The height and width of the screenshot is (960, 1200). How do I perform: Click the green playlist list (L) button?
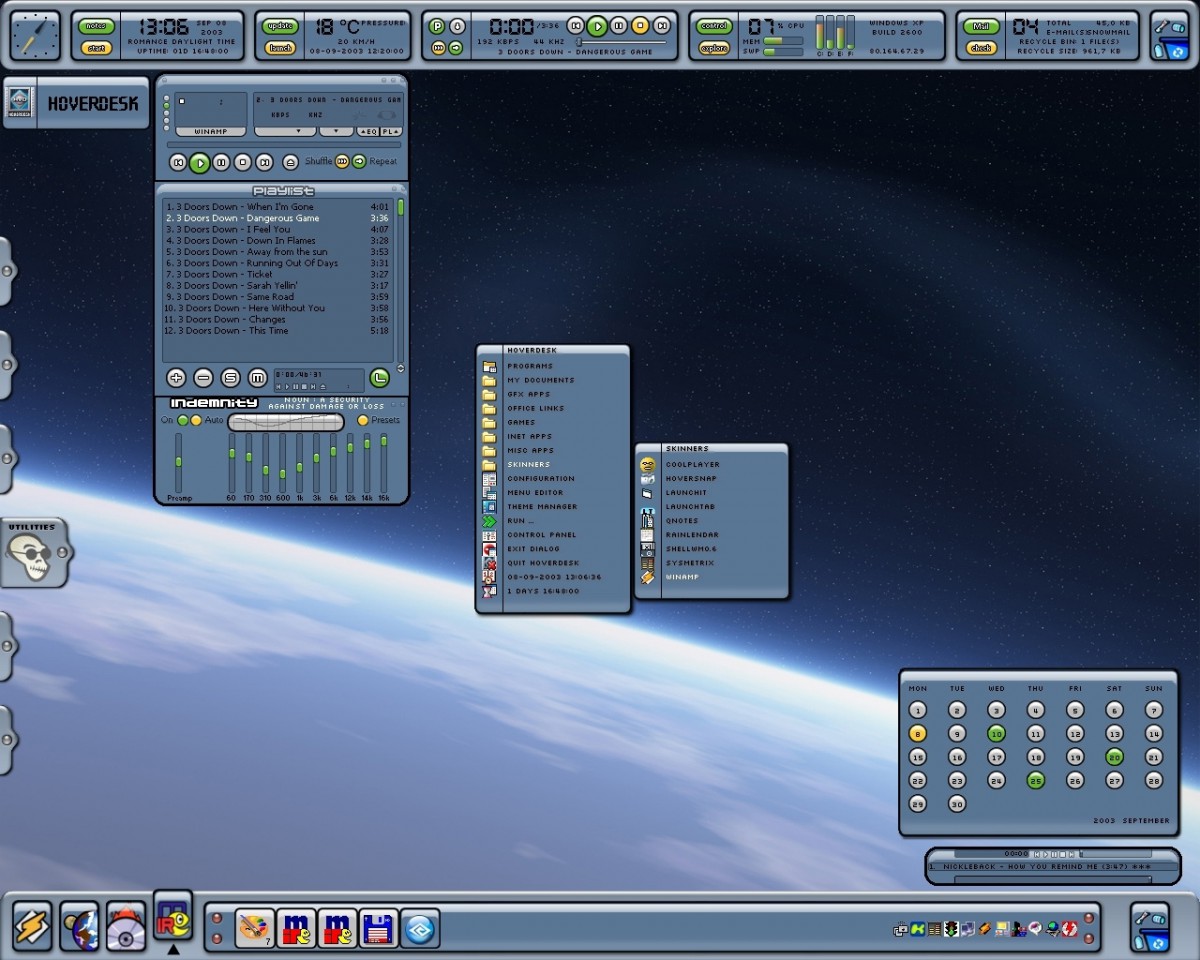point(379,377)
